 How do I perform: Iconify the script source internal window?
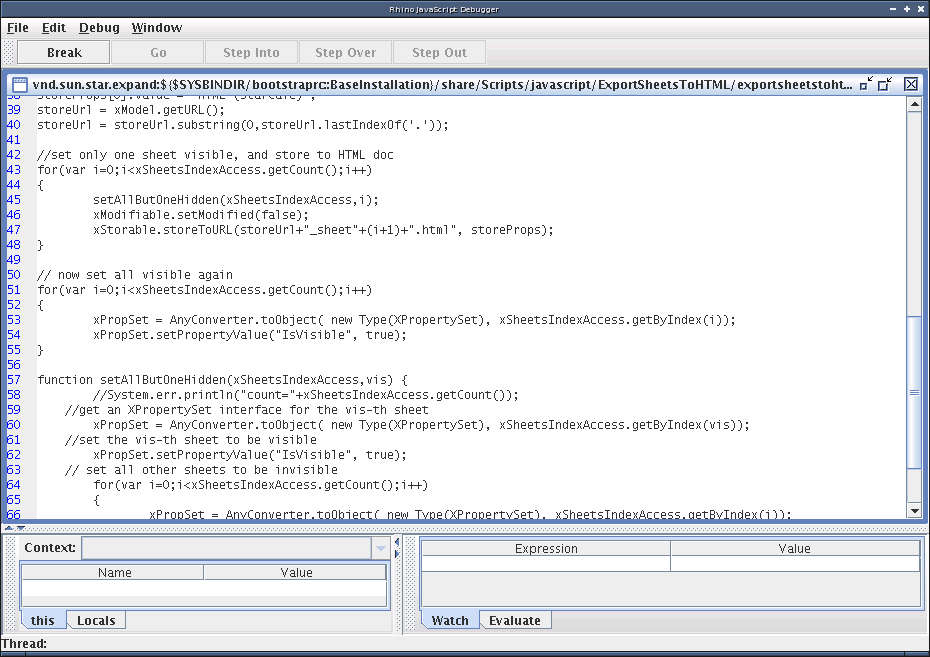click(x=866, y=84)
